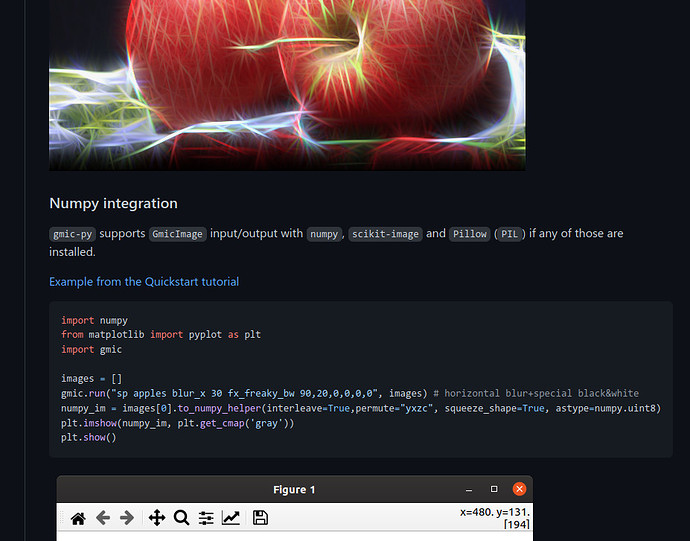The image size is (690, 541).
Task: Click the glowing apples image
Action: (x=287, y=85)
